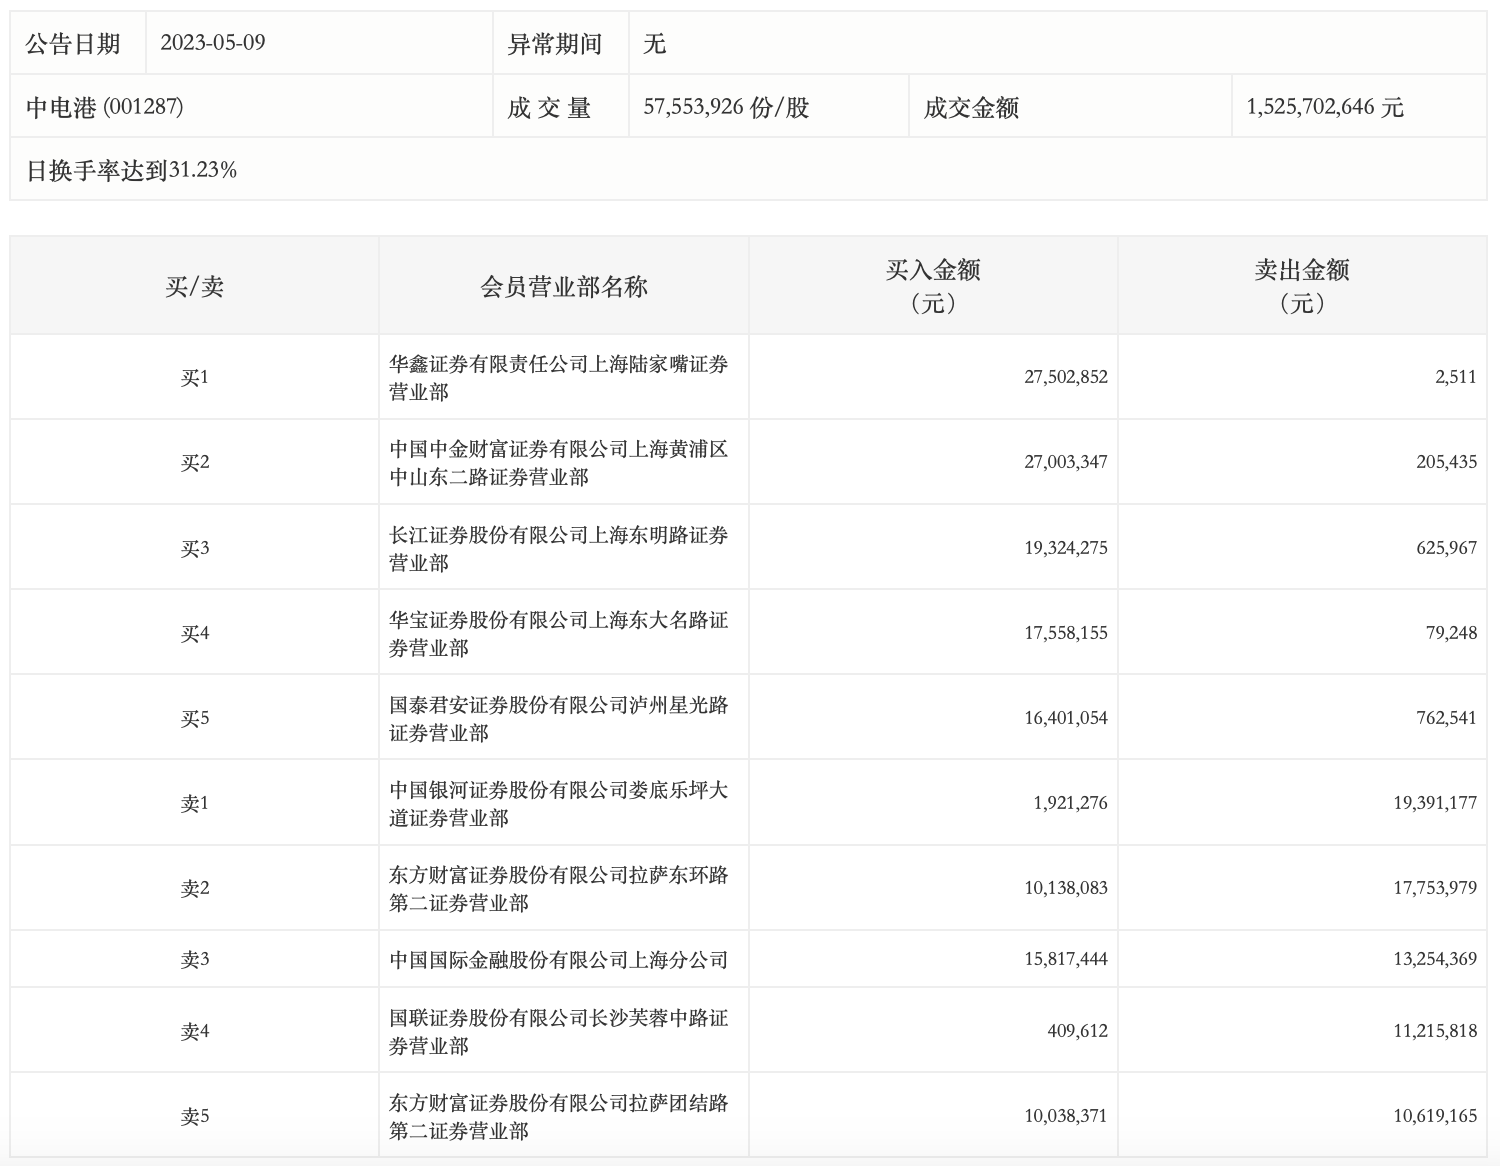
Task: Click buy amount 10,138,083
Action: click(1066, 888)
